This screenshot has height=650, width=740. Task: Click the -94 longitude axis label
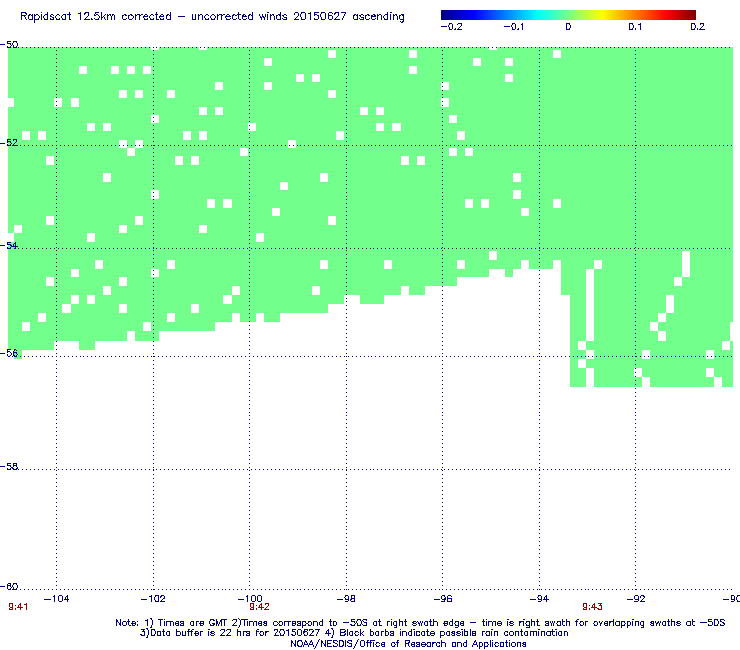point(539,599)
